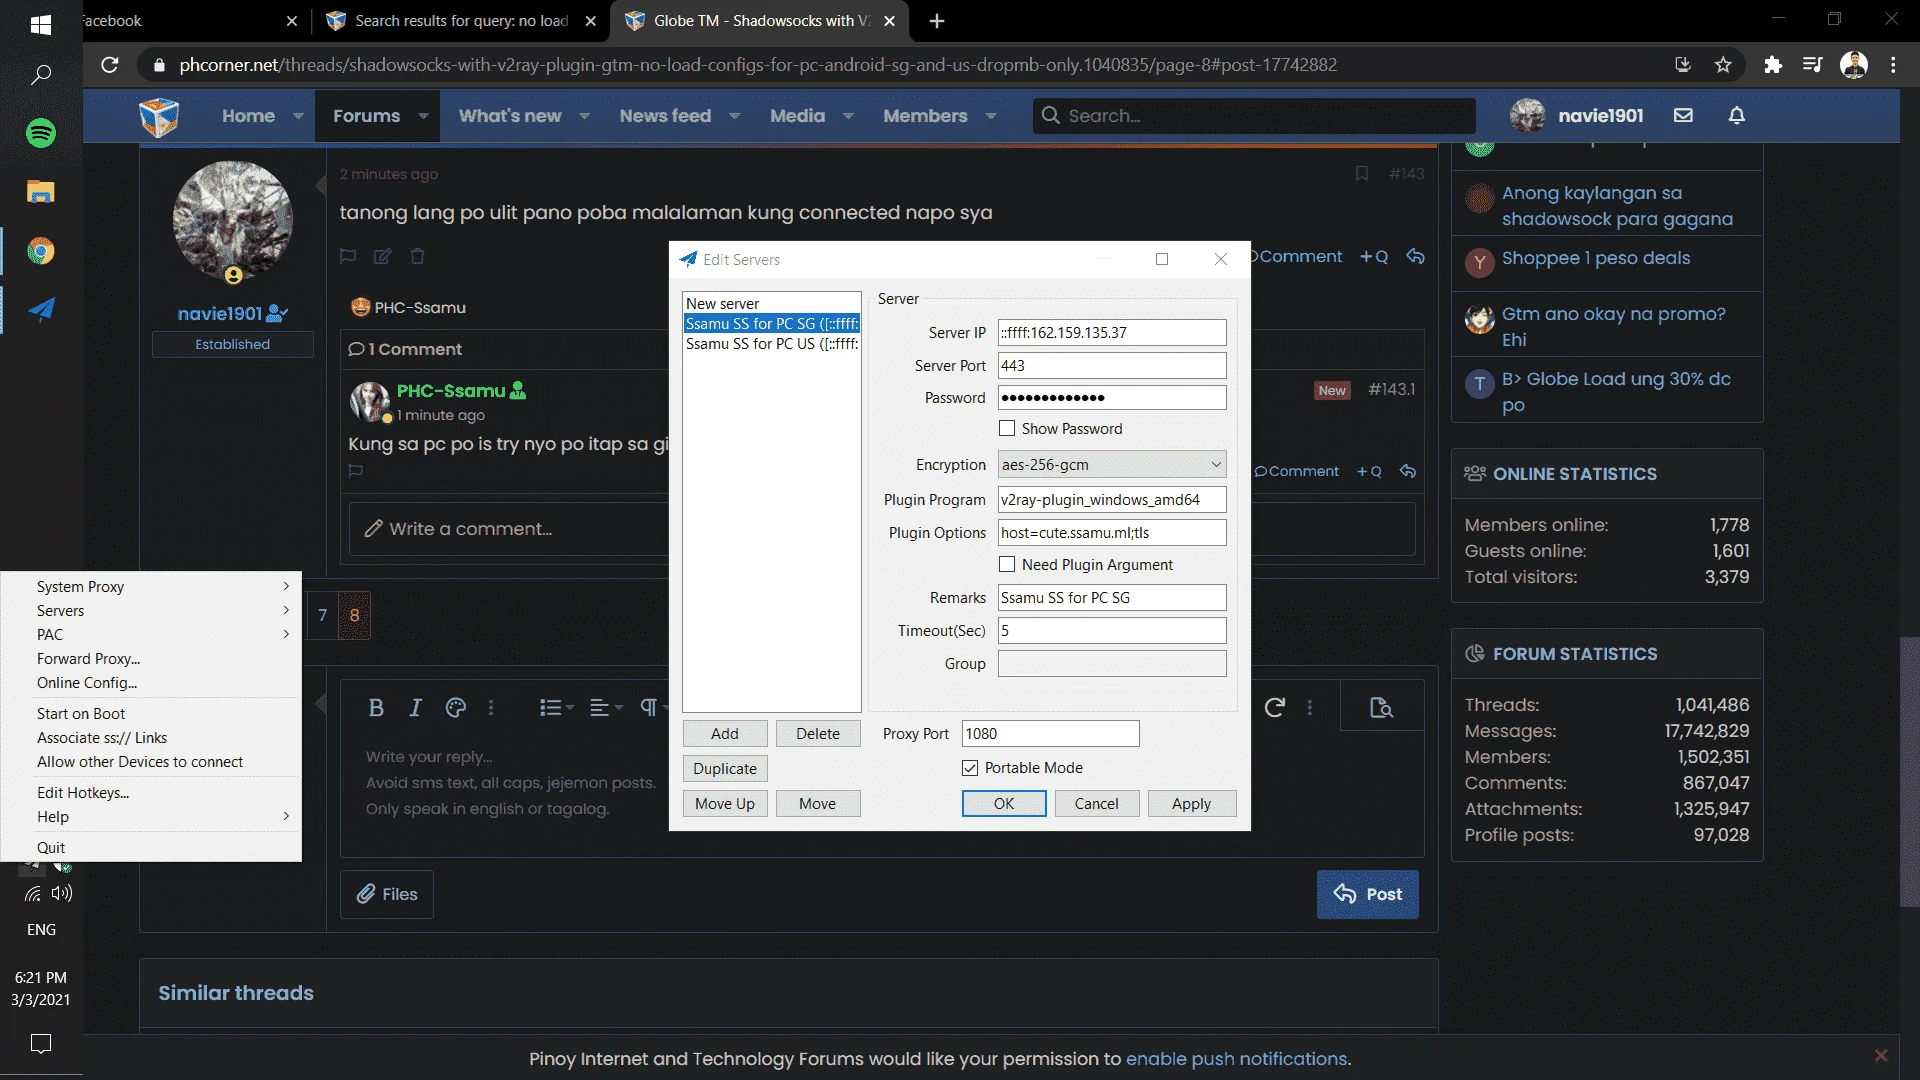
Task: Select Ssamu SS for PC US server
Action: tap(771, 344)
